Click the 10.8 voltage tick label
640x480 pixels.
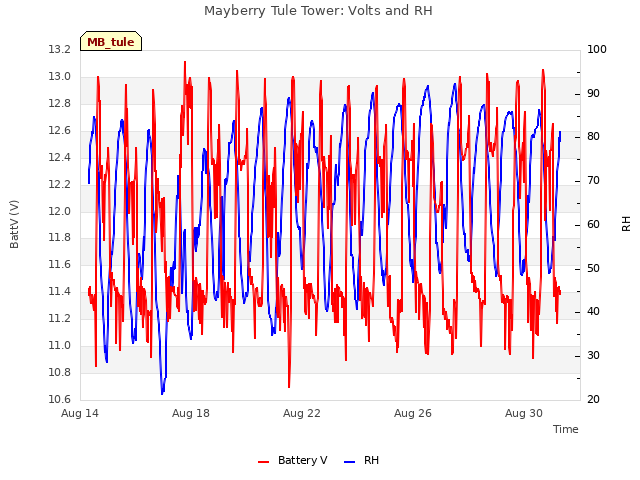click(60, 372)
